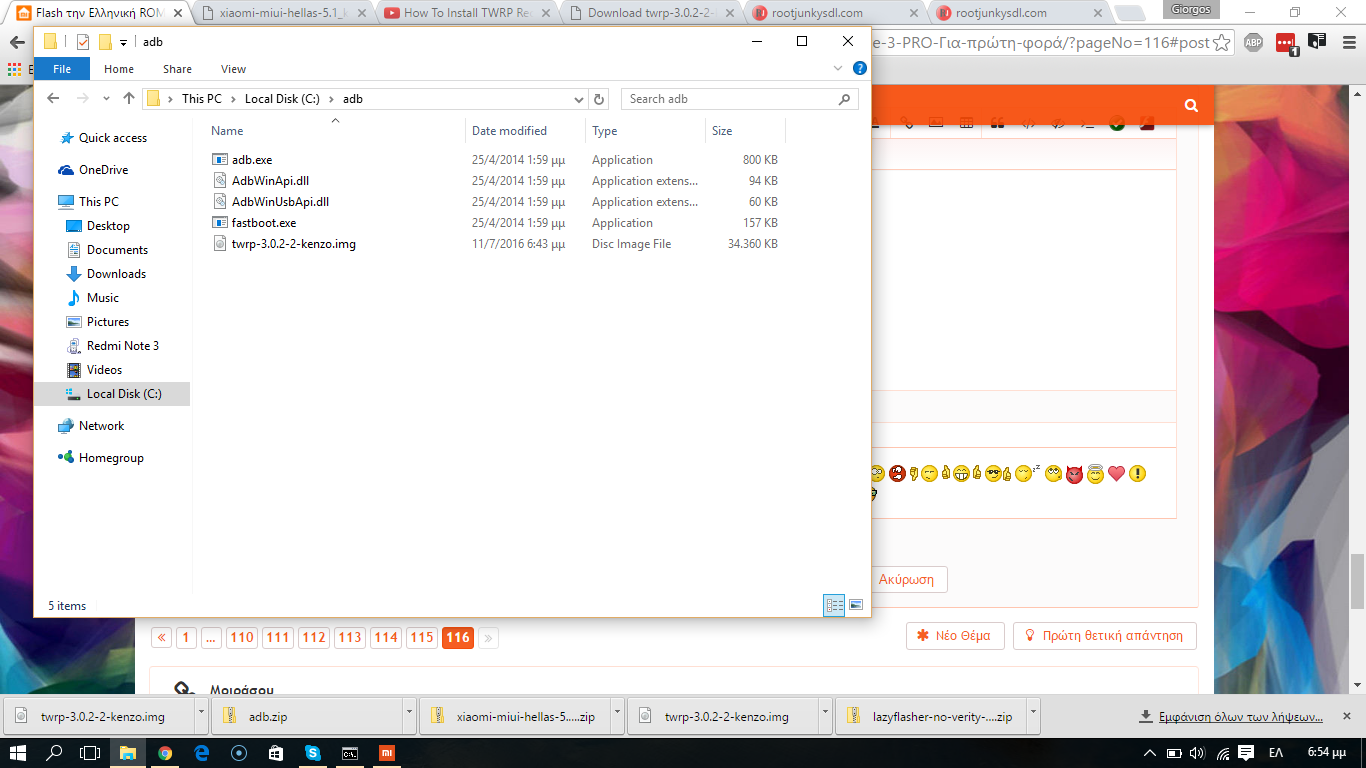Open Microsoft Edge from the taskbar
The height and width of the screenshot is (768, 1366).
click(x=201, y=753)
